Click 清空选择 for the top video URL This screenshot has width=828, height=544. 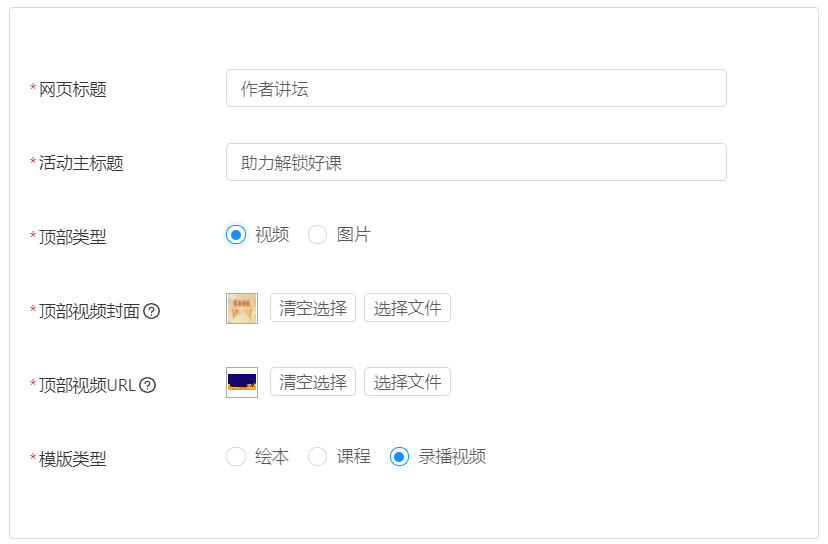coord(313,382)
